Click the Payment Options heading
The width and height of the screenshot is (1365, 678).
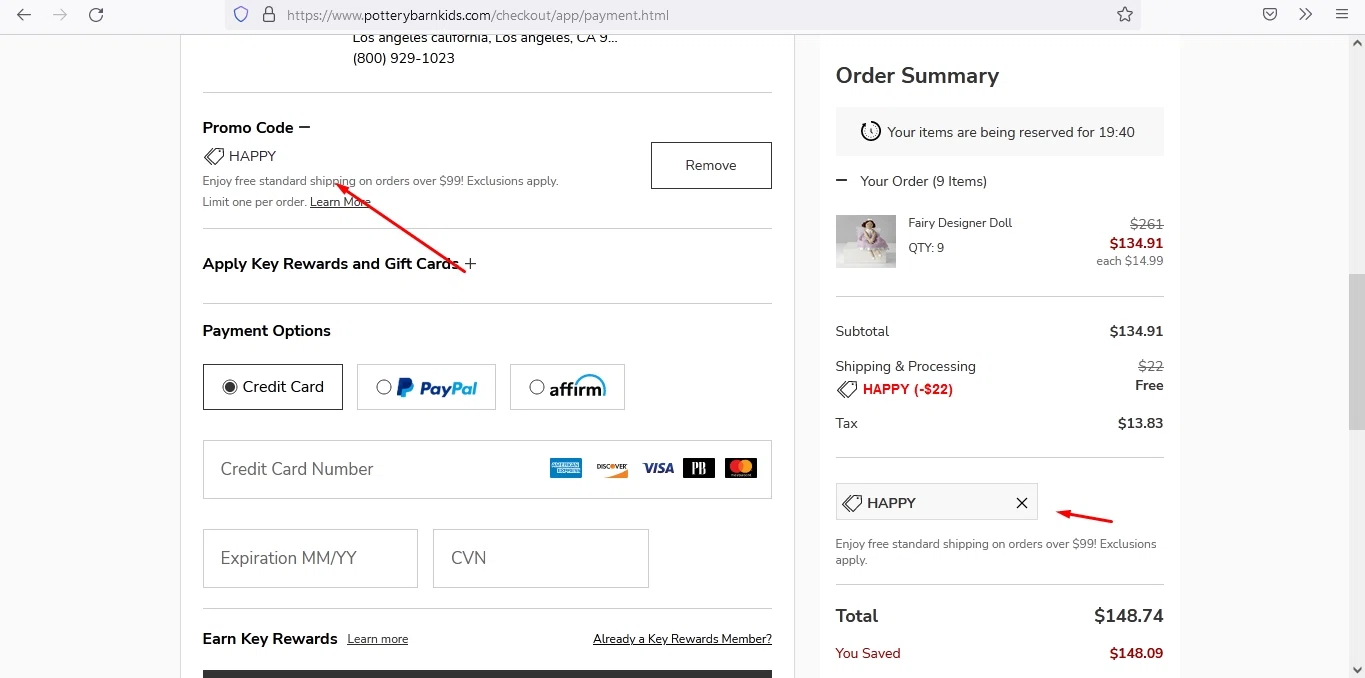(x=267, y=331)
